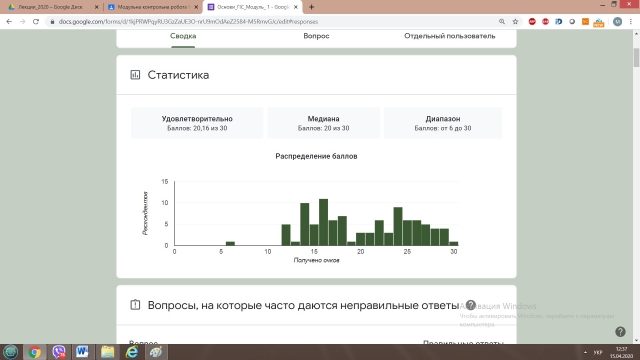This screenshot has height=360, width=640.
Task: Go back to the previous page
Action: pos(9,22)
